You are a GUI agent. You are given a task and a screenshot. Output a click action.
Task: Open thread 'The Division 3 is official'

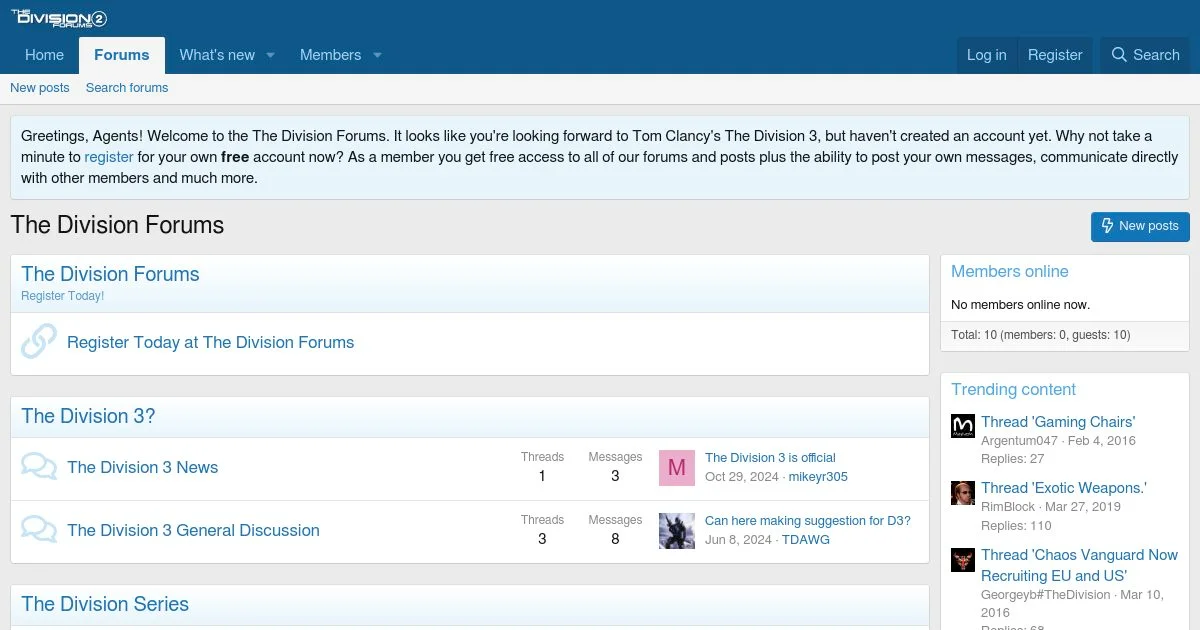pos(770,458)
